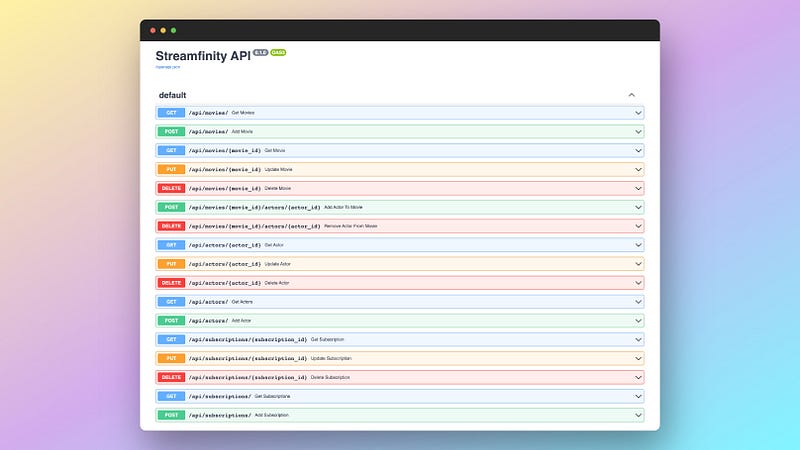Click the DELETE badge for Delete Subscription
This screenshot has height=450, width=800.
(x=171, y=377)
